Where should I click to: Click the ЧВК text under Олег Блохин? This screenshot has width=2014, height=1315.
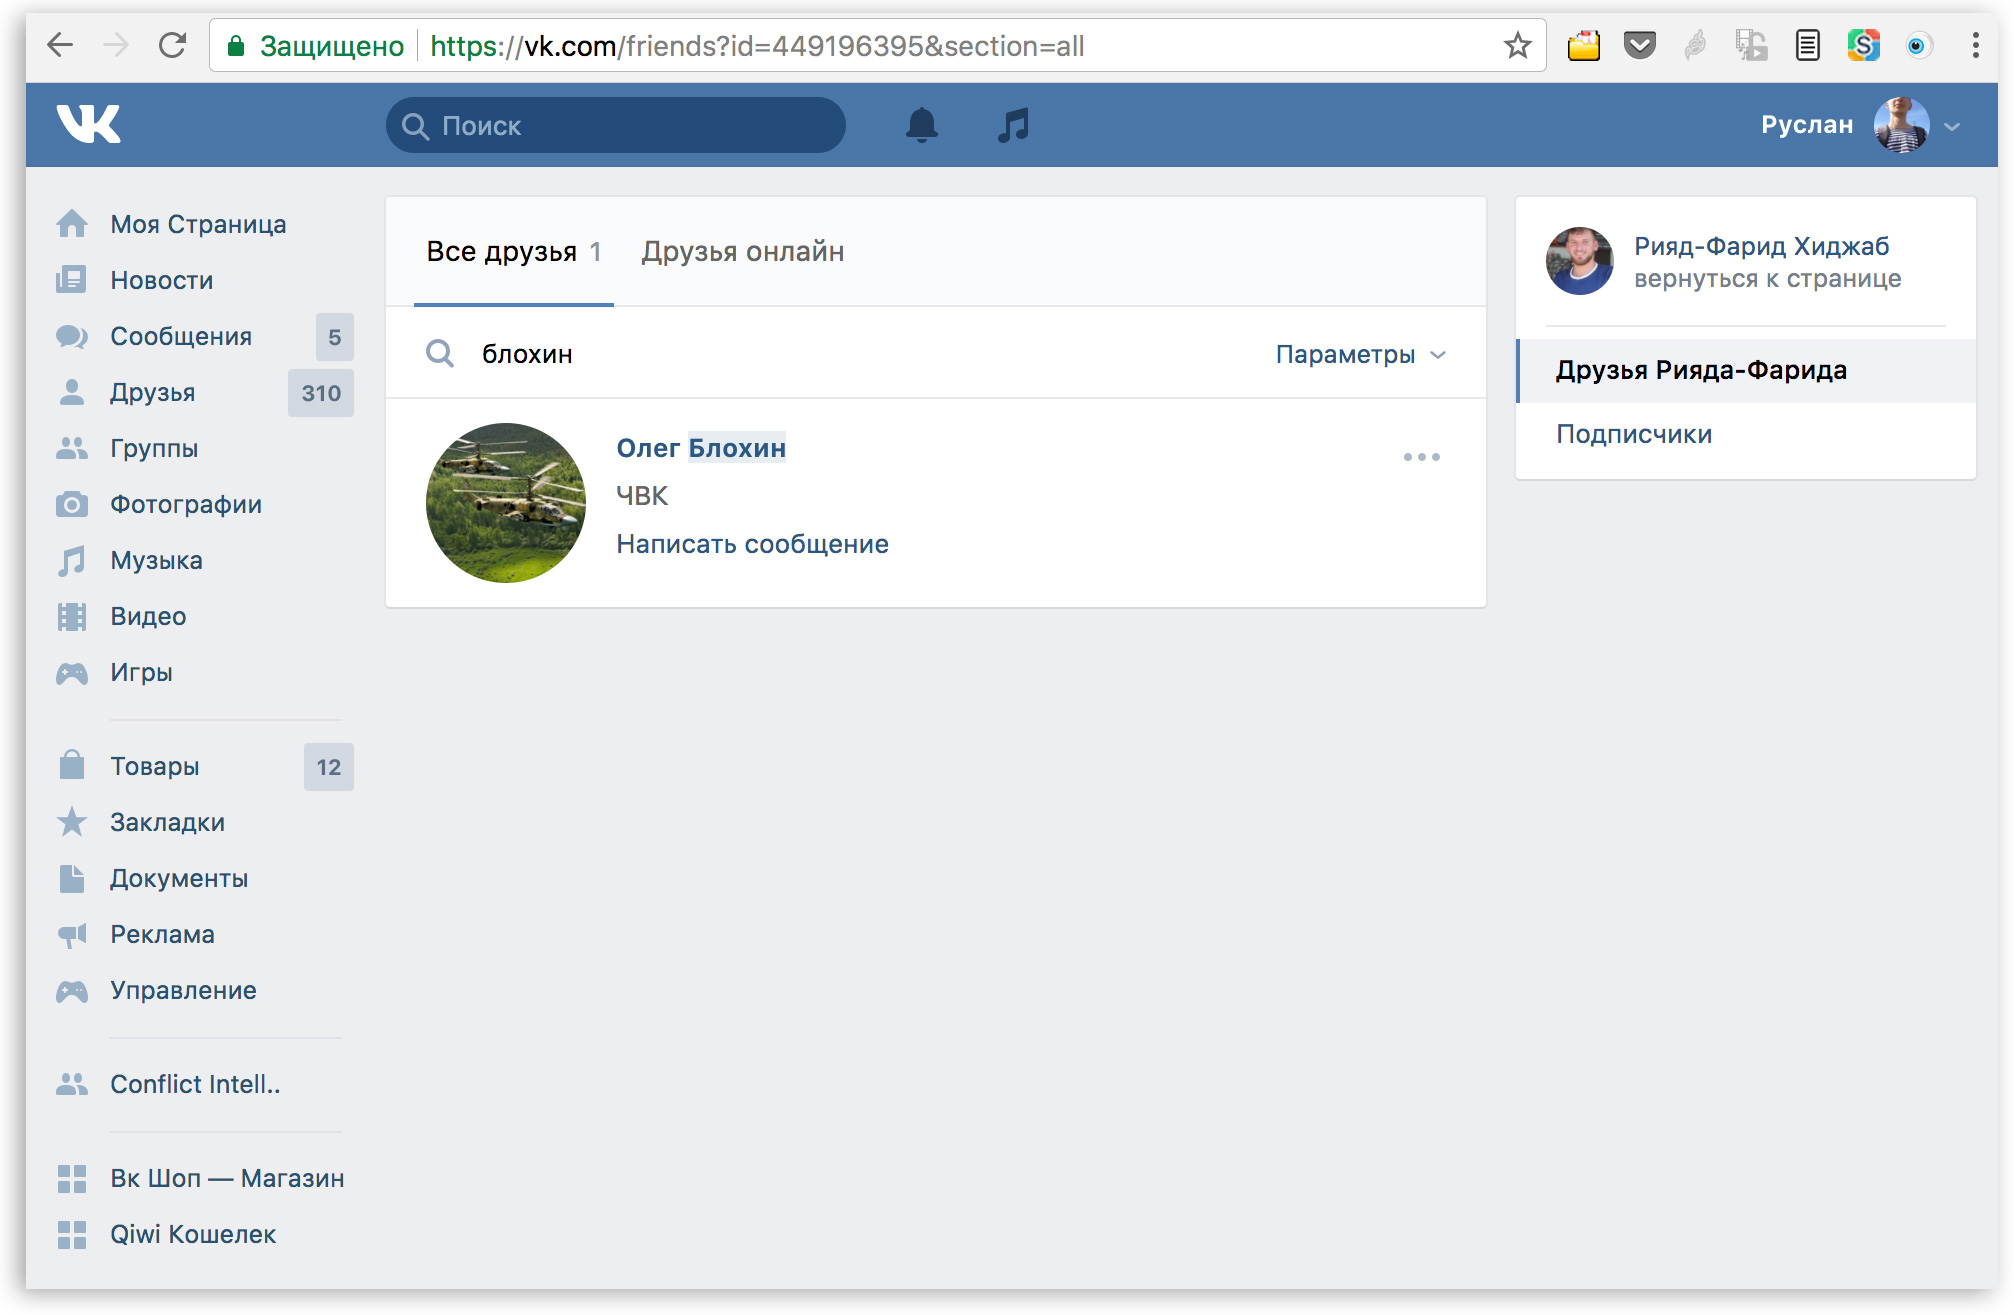point(642,496)
